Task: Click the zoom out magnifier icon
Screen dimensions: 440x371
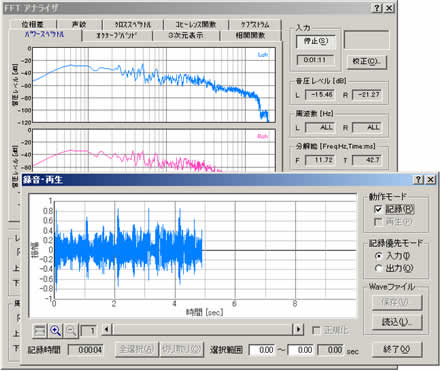Action: point(71,331)
